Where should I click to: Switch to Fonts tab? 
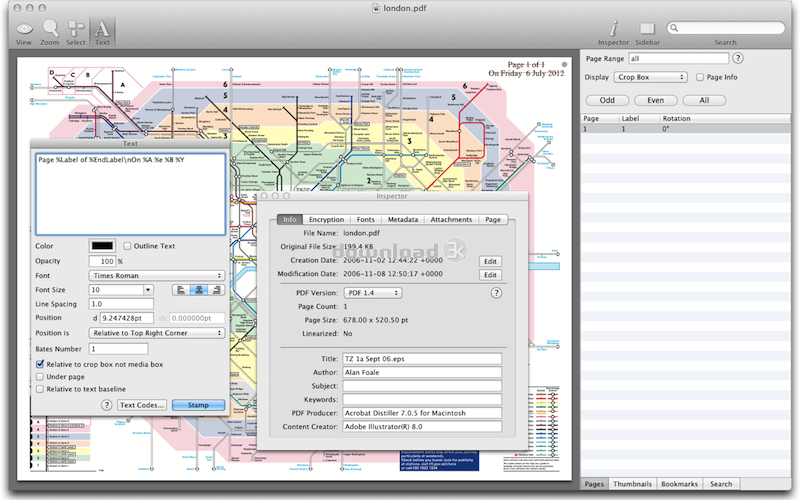(366, 219)
